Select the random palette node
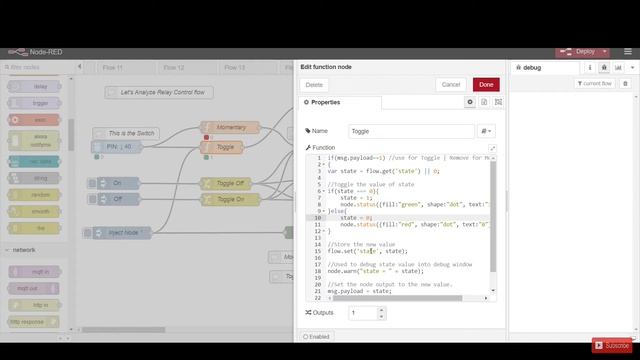The width and height of the screenshot is (640, 360). tap(34, 195)
